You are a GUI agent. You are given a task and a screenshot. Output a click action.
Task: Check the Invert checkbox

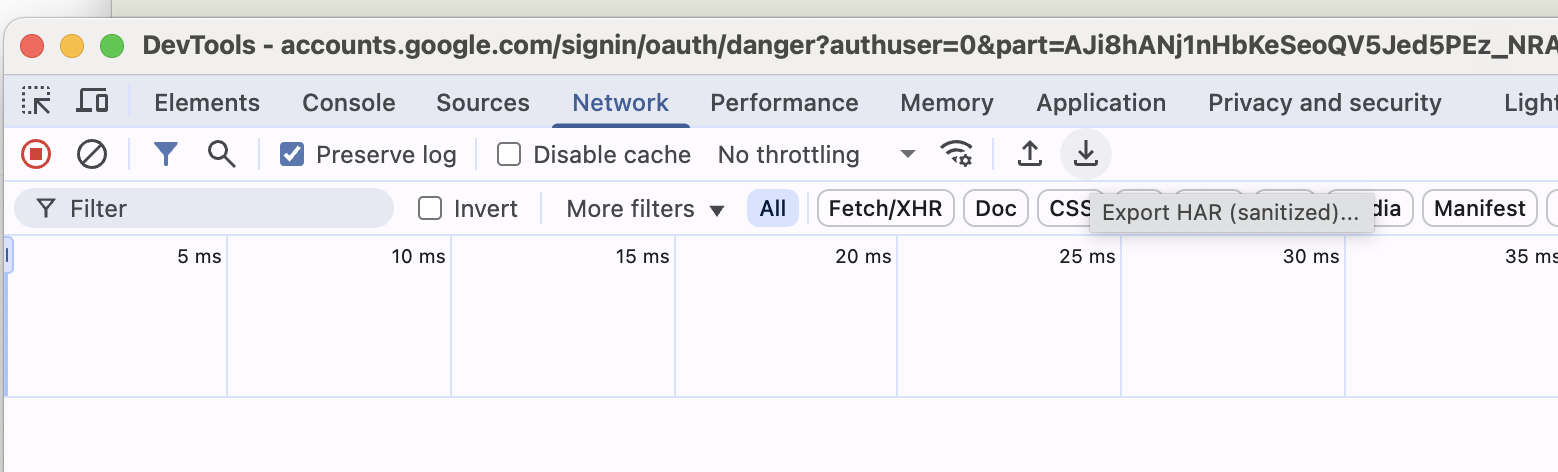point(430,208)
